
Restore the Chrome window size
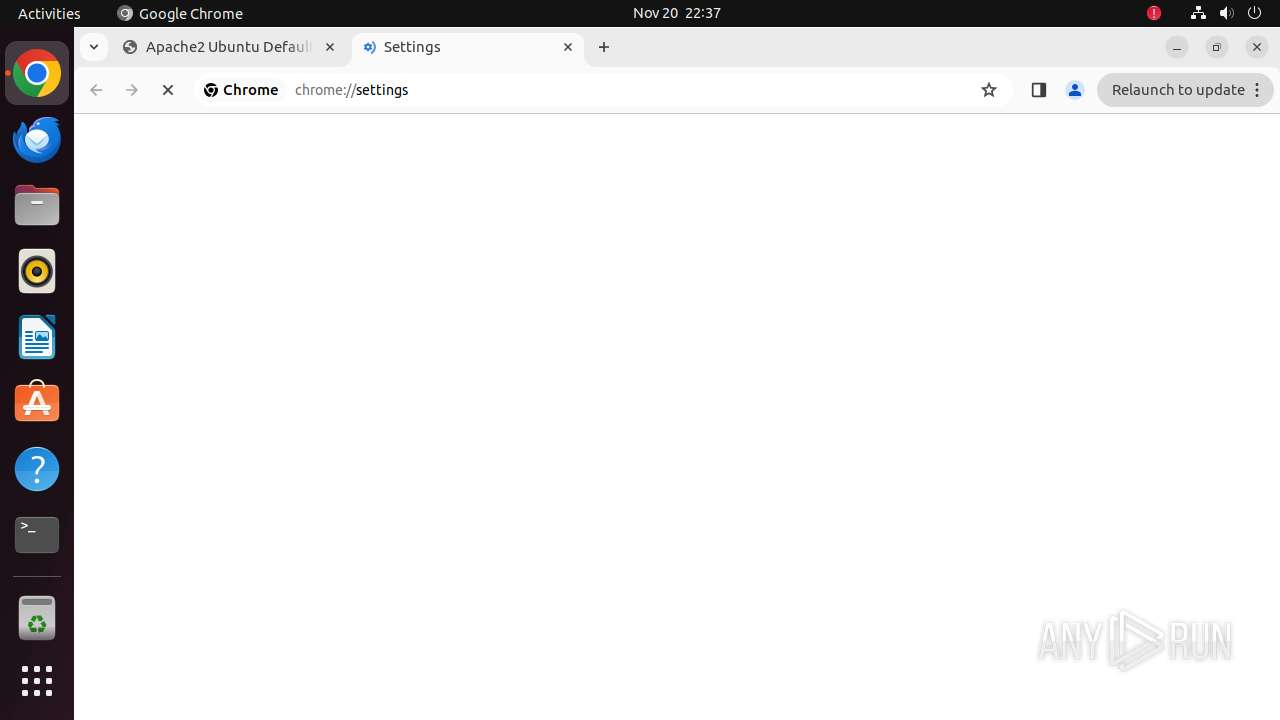pyautogui.click(x=1217, y=47)
